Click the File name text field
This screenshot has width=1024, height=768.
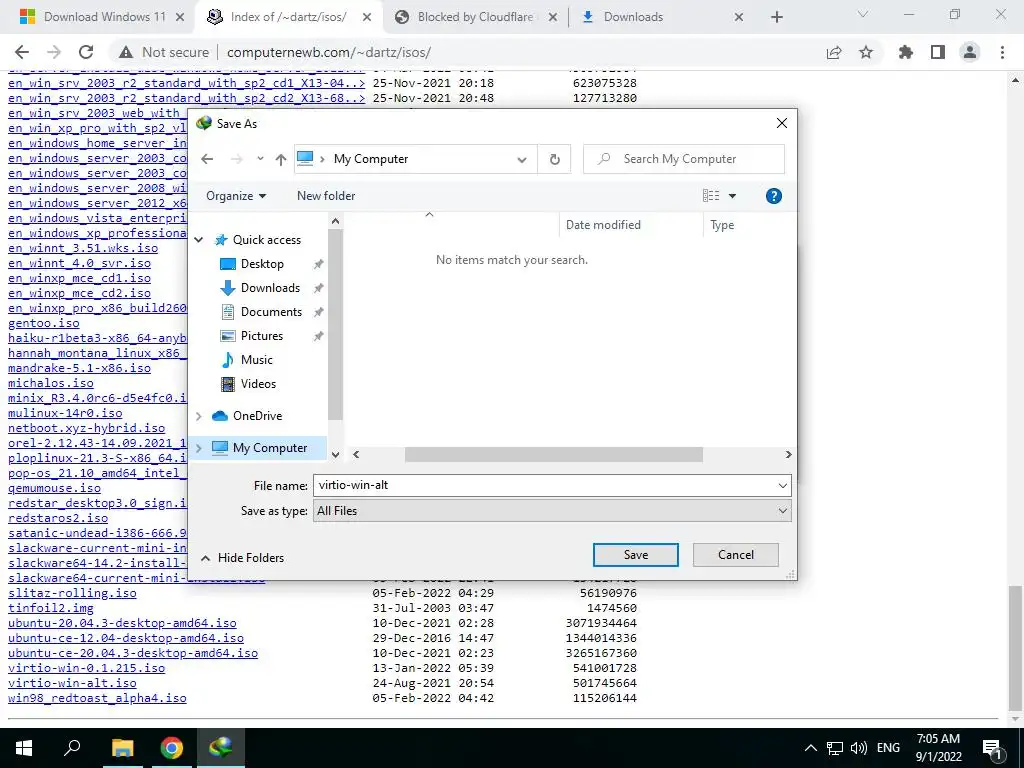tap(544, 485)
